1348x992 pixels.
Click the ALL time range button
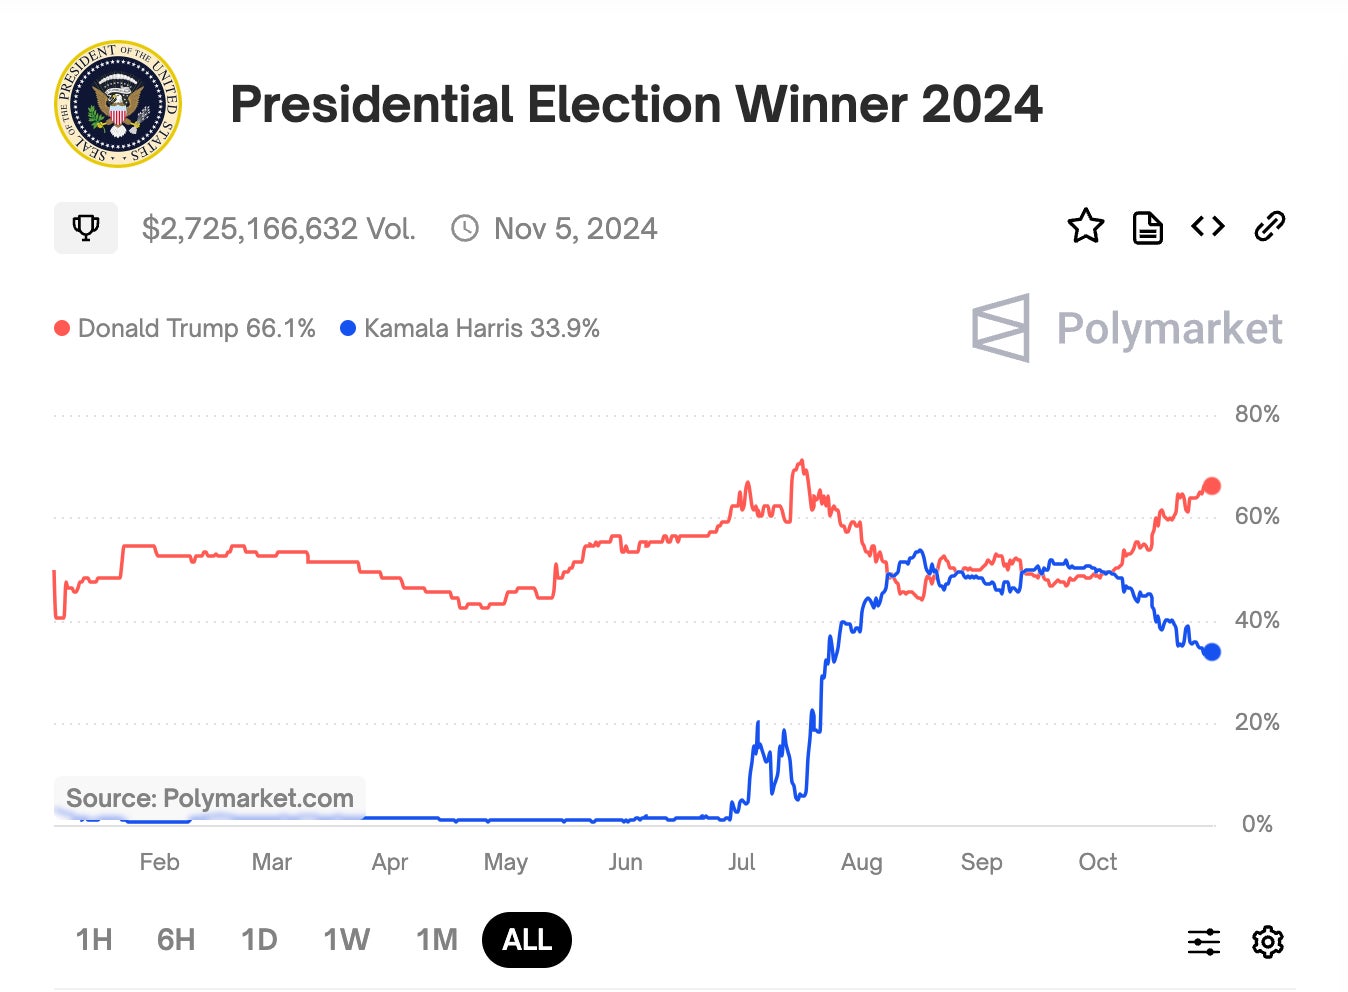click(x=526, y=939)
